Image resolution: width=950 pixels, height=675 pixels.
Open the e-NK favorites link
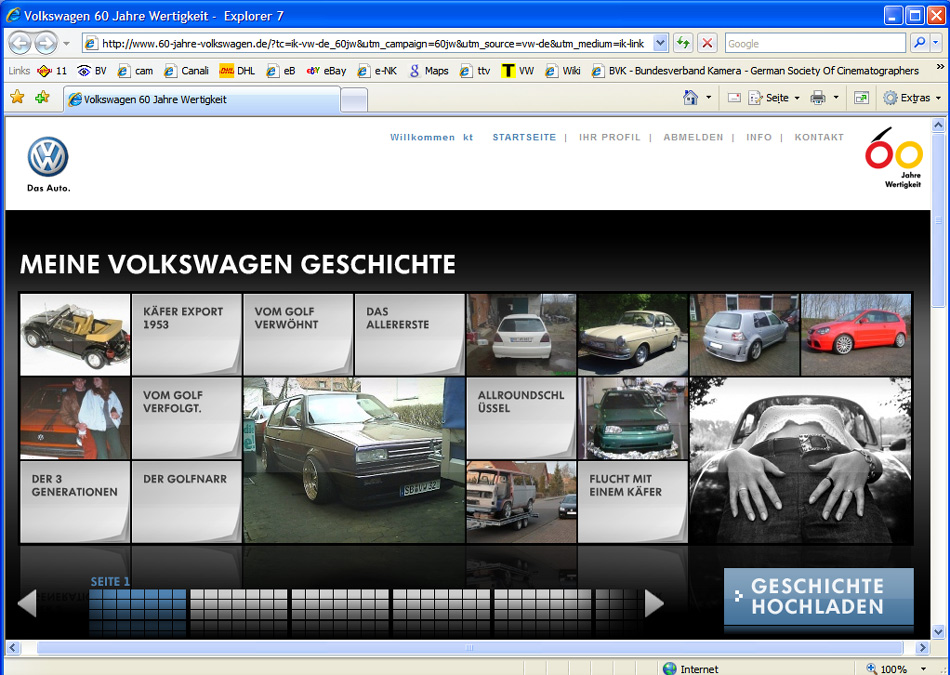coord(377,71)
